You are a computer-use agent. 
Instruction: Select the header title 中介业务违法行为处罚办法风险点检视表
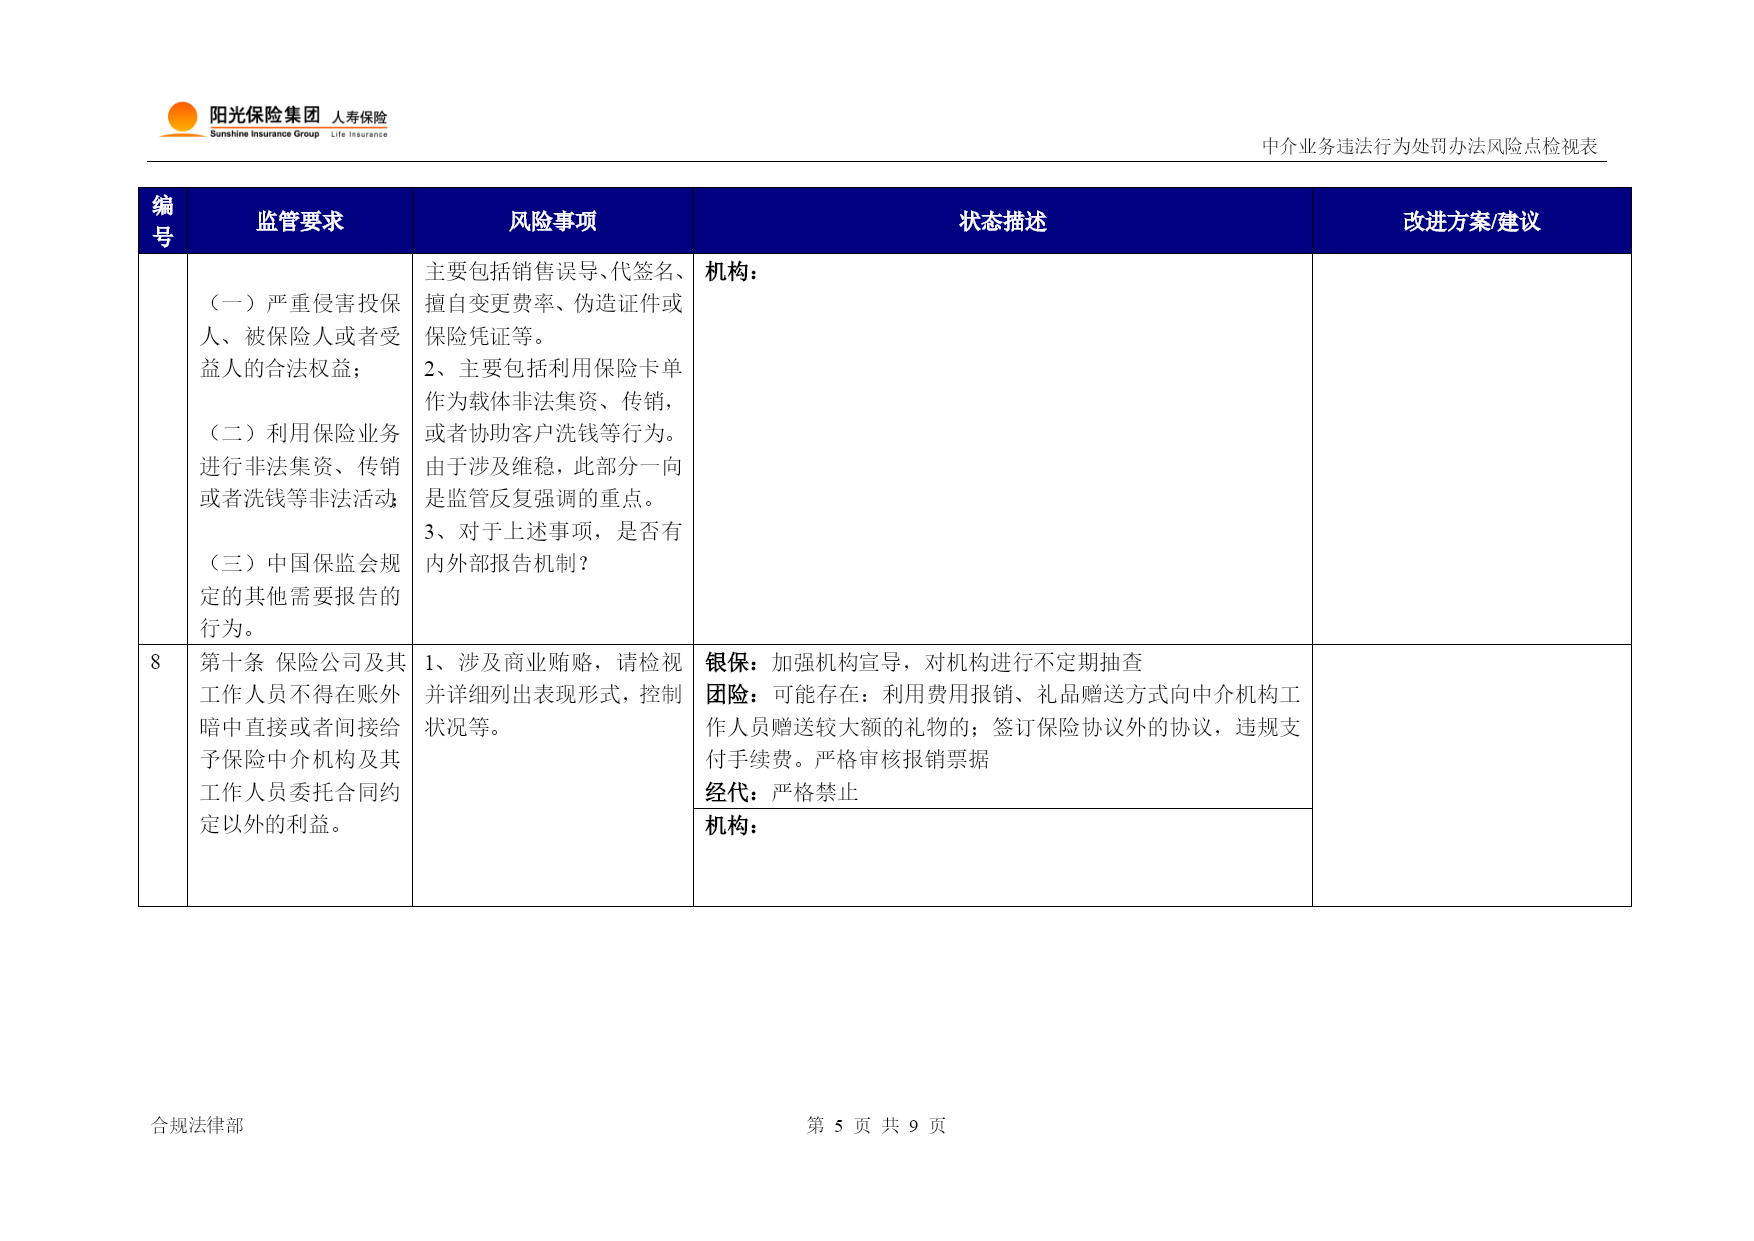[x=1429, y=146]
